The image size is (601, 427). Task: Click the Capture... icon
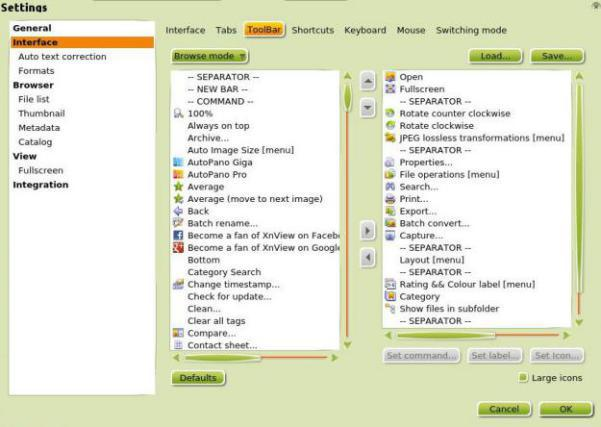390,235
